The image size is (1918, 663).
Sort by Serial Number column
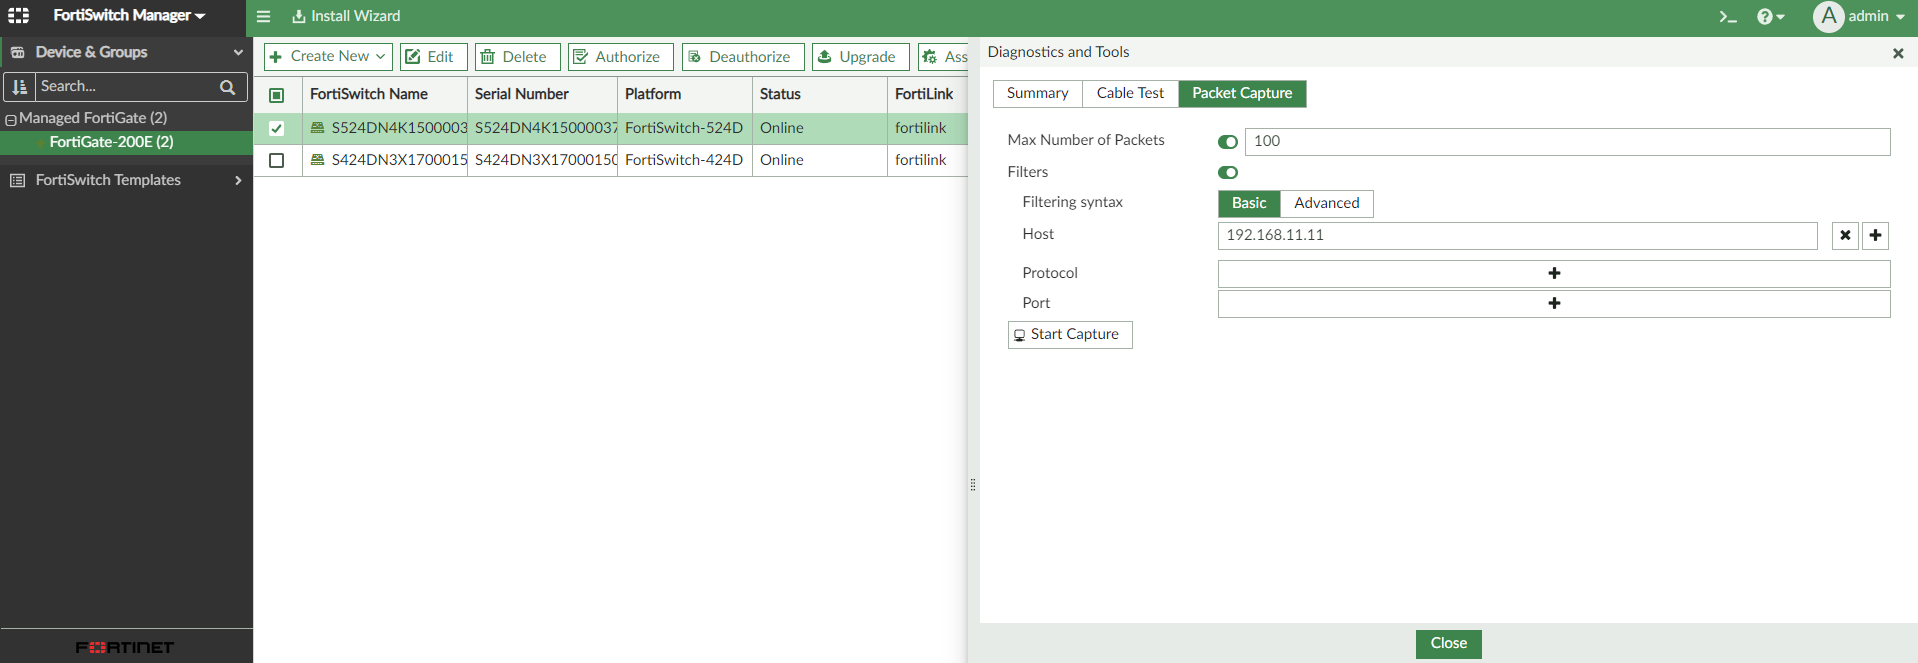542,94
